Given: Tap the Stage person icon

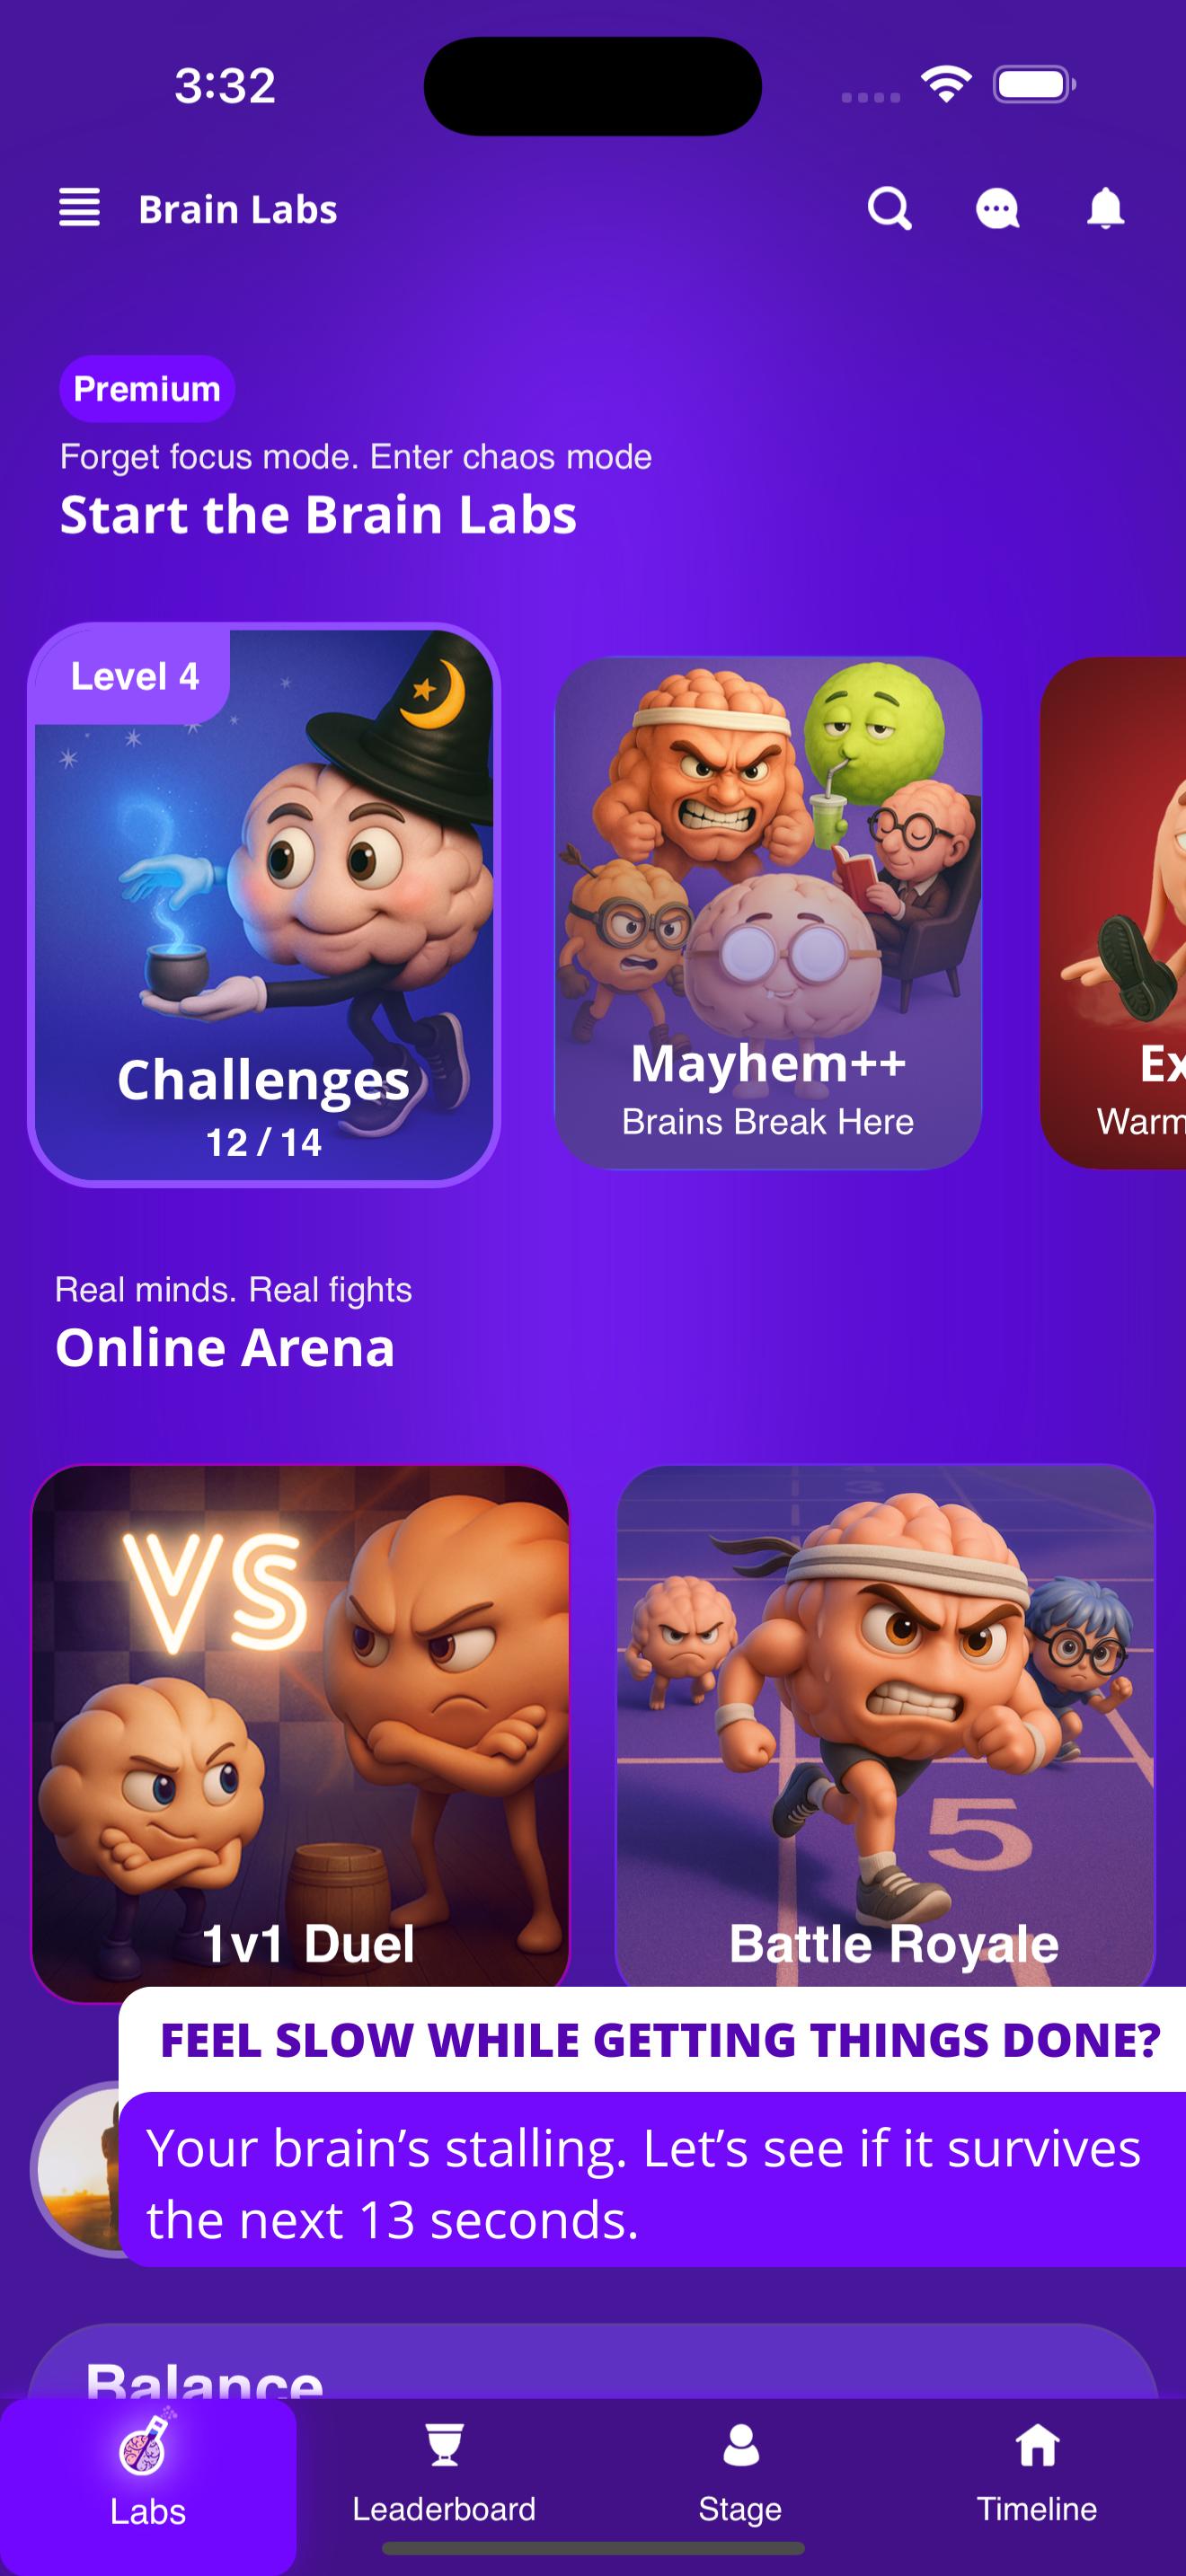Looking at the screenshot, I should [740, 2446].
